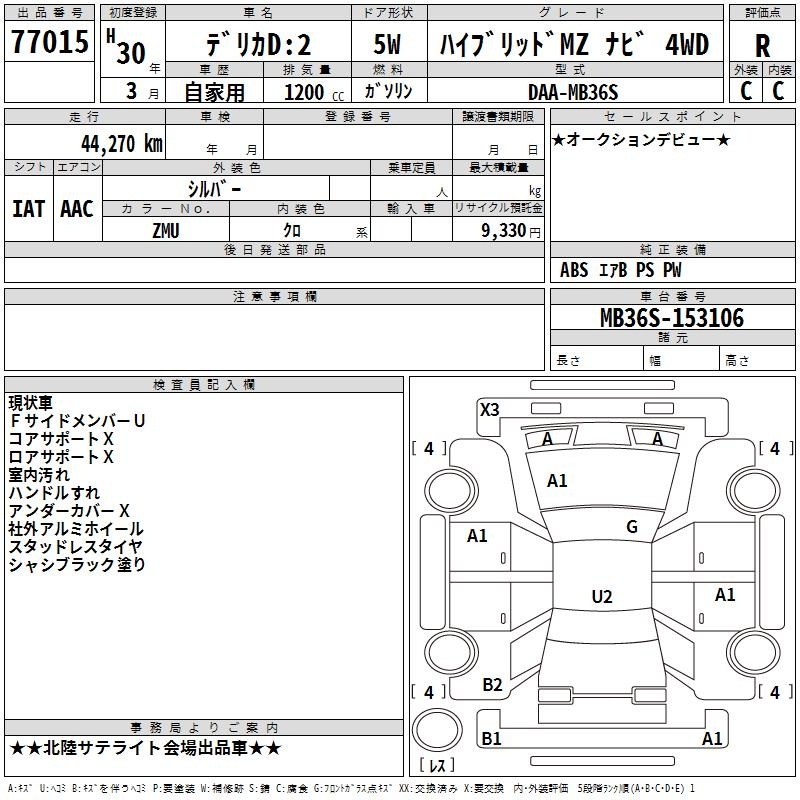Viewport: 800px width, 800px height.
Task: Click the B1 marker on the rear bumper
Action: (491, 739)
